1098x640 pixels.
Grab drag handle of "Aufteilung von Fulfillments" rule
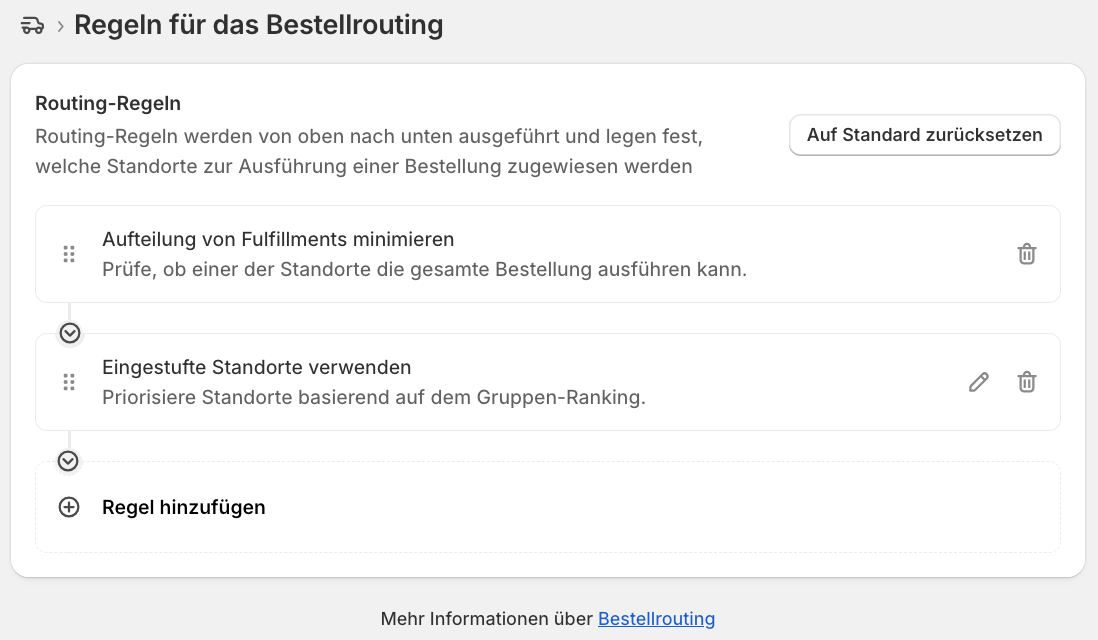69,254
